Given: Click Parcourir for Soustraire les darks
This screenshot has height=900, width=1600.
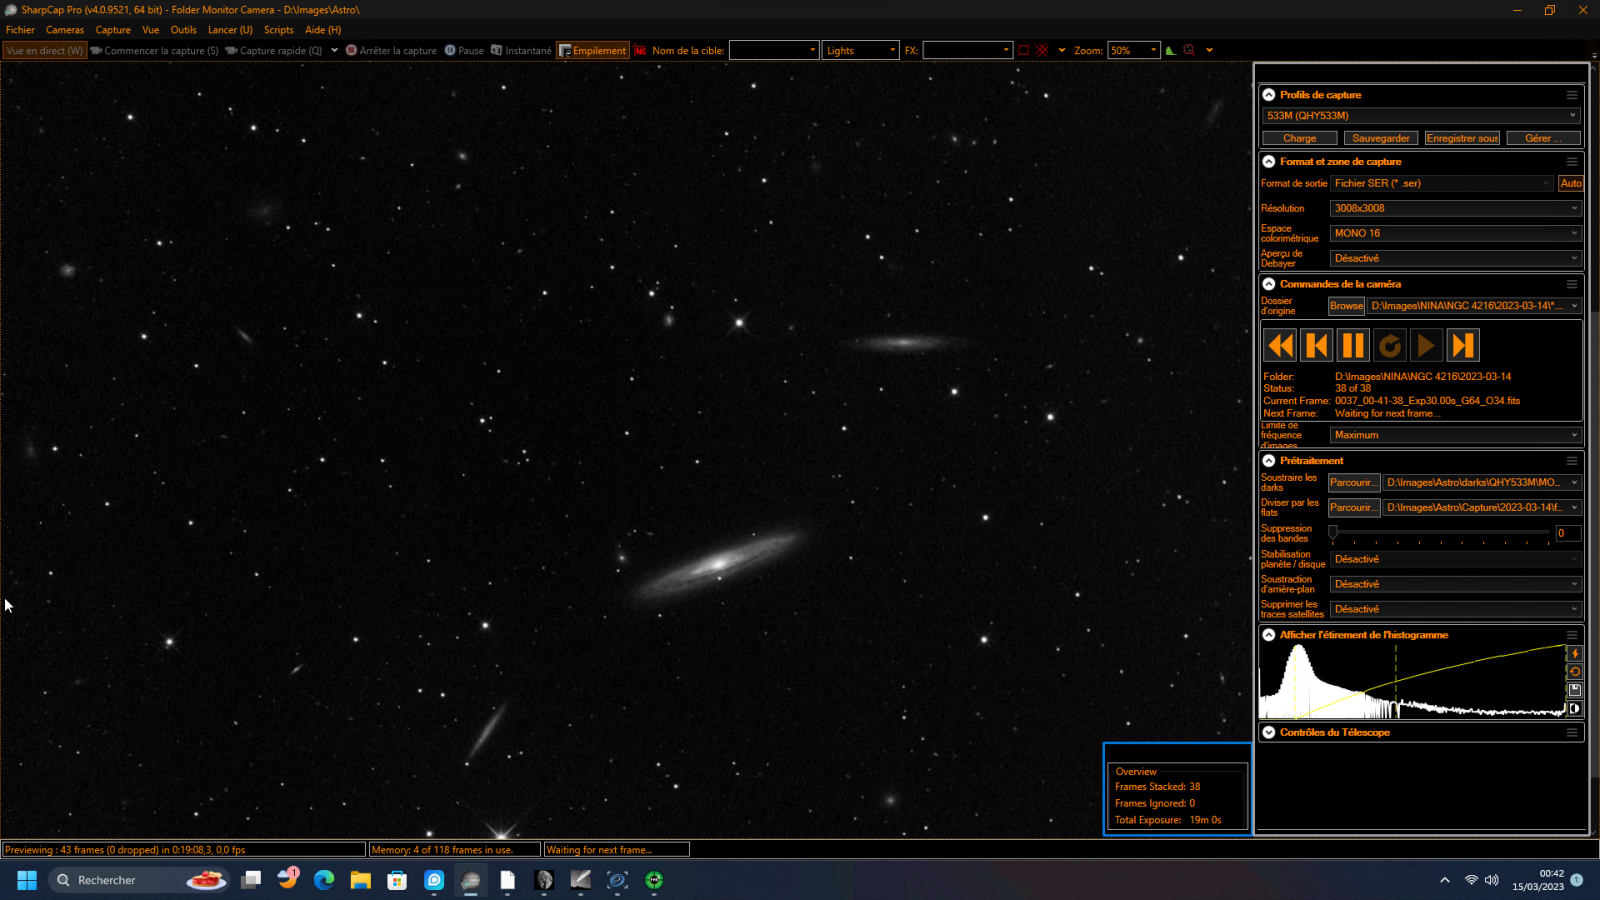Looking at the screenshot, I should 1354,482.
